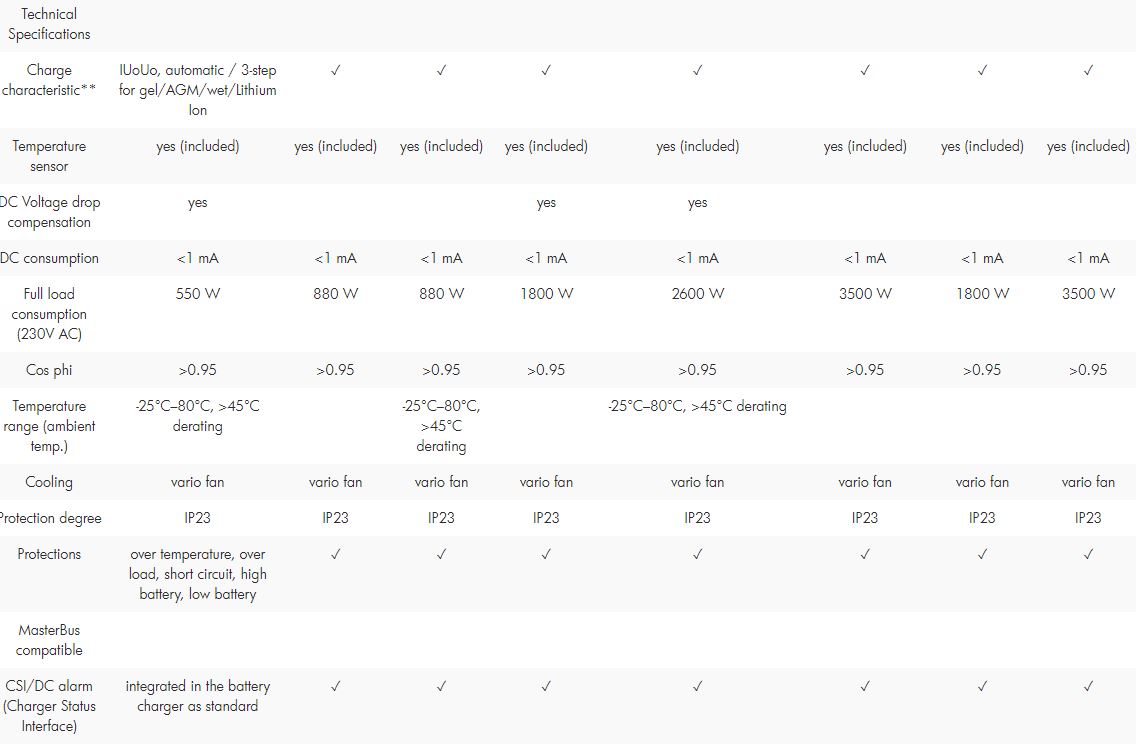Select 'integrated in the battery charger' text
The image size is (1142, 749).
pyautogui.click(x=198, y=696)
